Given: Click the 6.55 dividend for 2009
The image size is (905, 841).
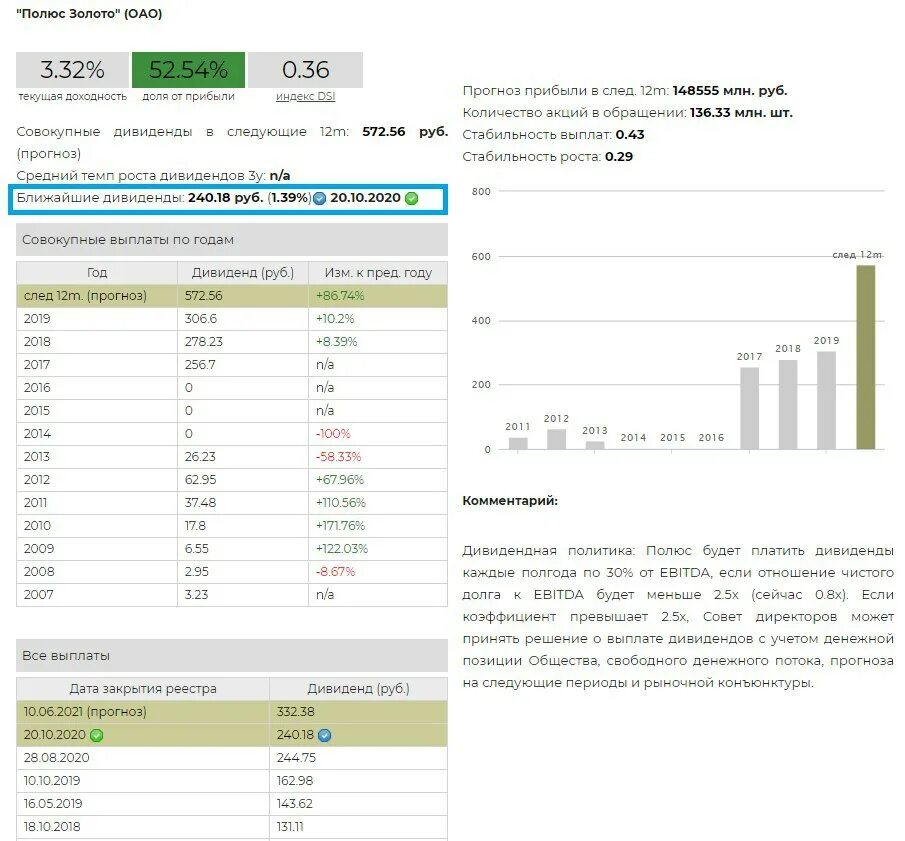Looking at the screenshot, I should tap(197, 549).
